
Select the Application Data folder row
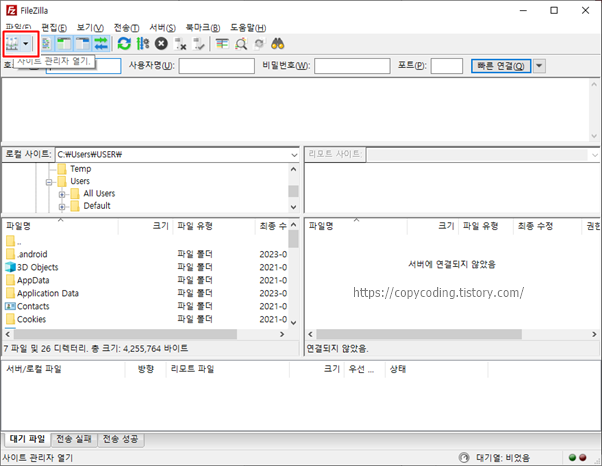pos(146,294)
